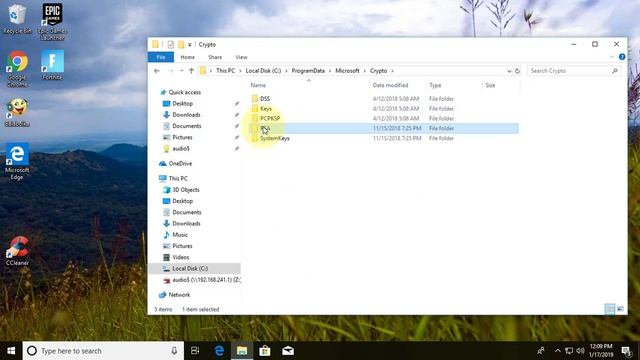640x360 pixels.
Task: Select the Fortnite desktop shortcut
Action: click(x=52, y=64)
